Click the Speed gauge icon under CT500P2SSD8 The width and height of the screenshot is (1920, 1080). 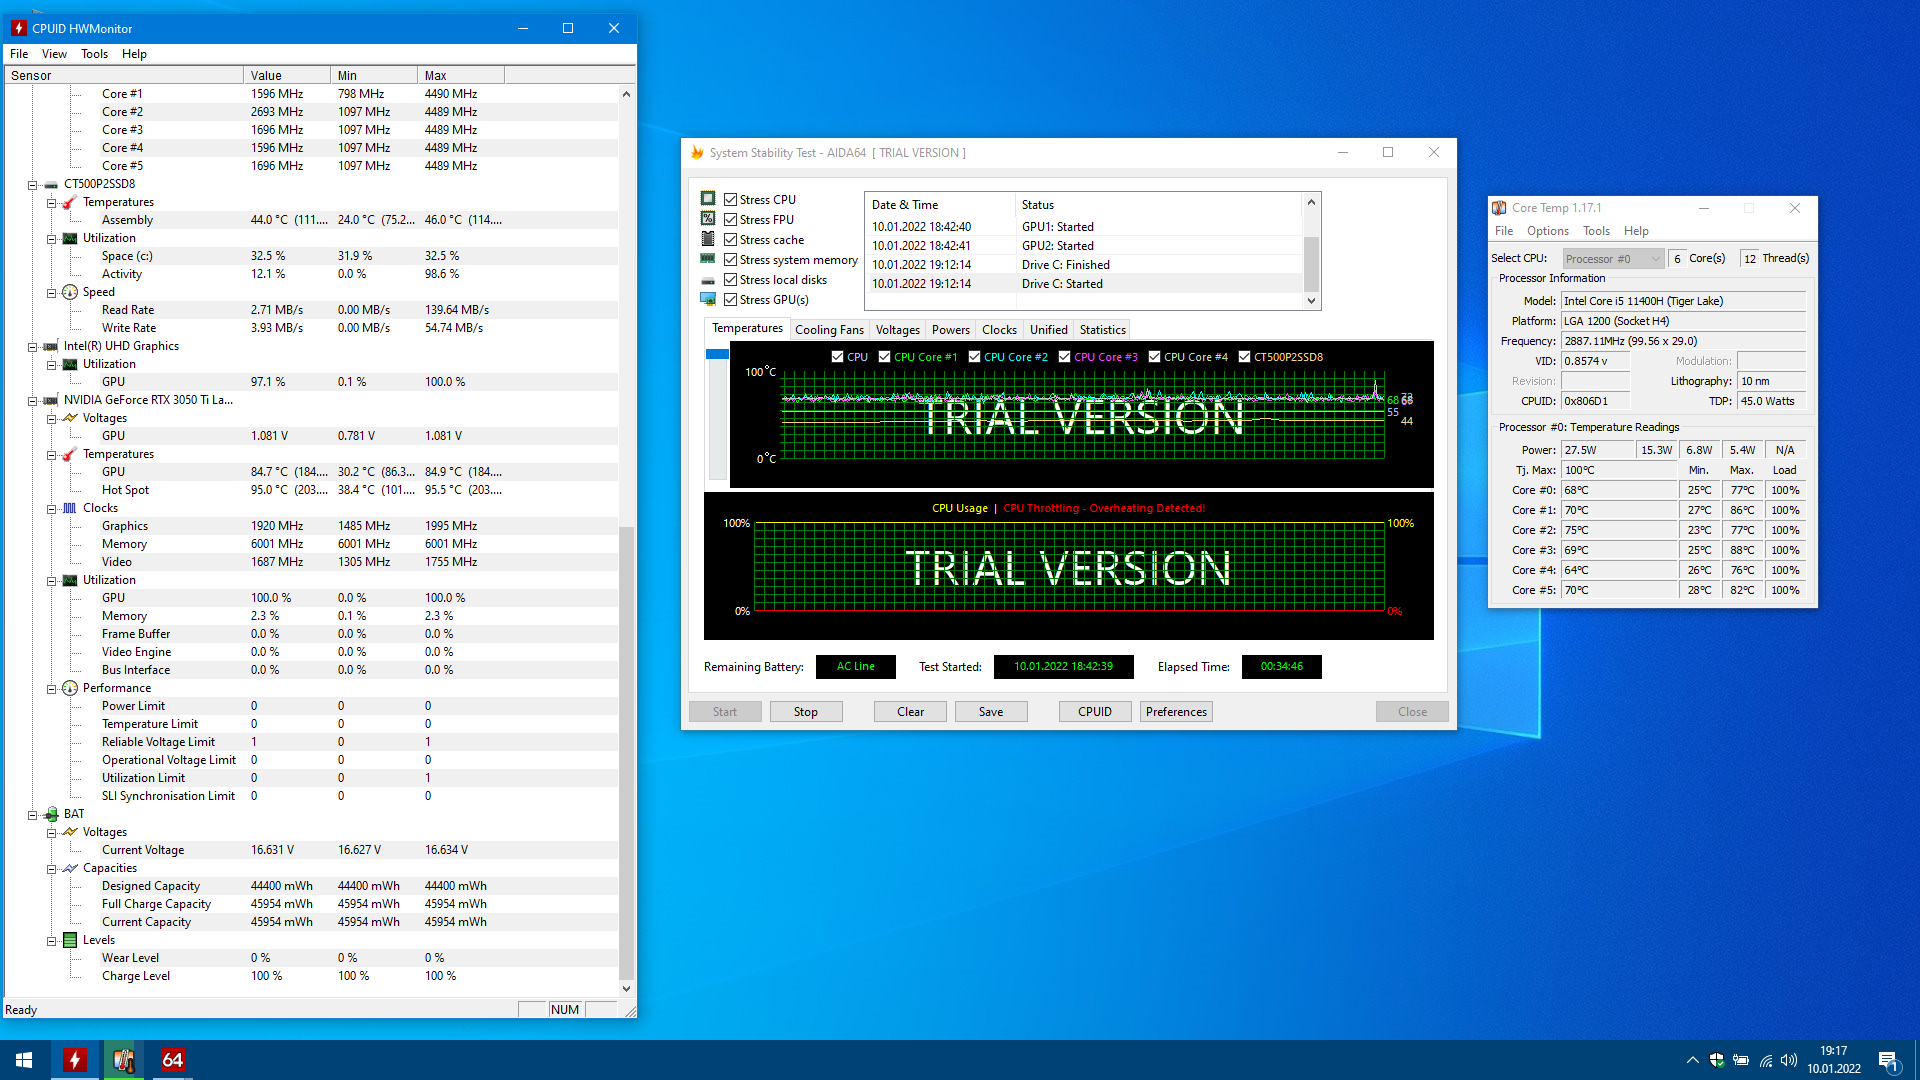[70, 292]
